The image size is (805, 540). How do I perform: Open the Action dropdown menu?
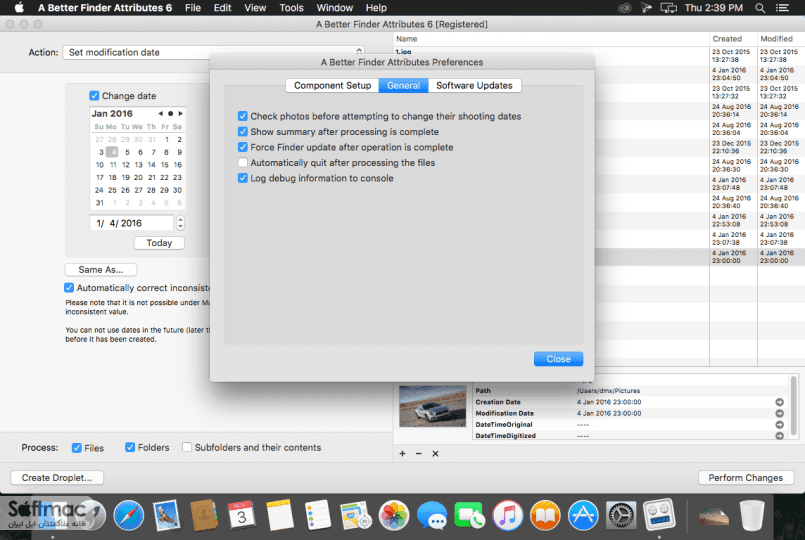pyautogui.click(x=214, y=52)
